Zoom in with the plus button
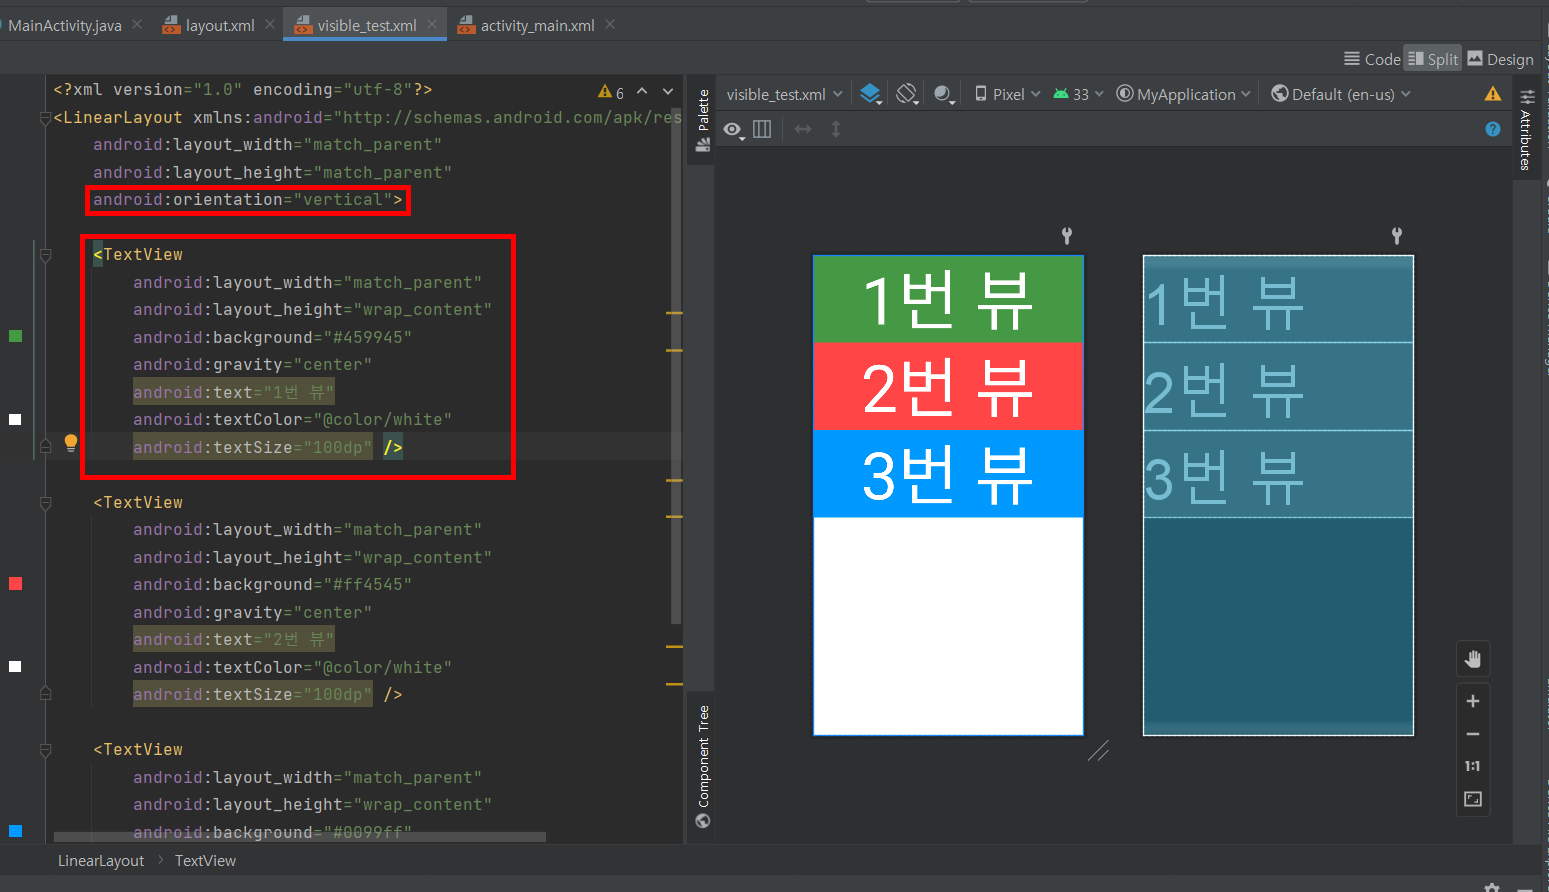 pyautogui.click(x=1473, y=701)
